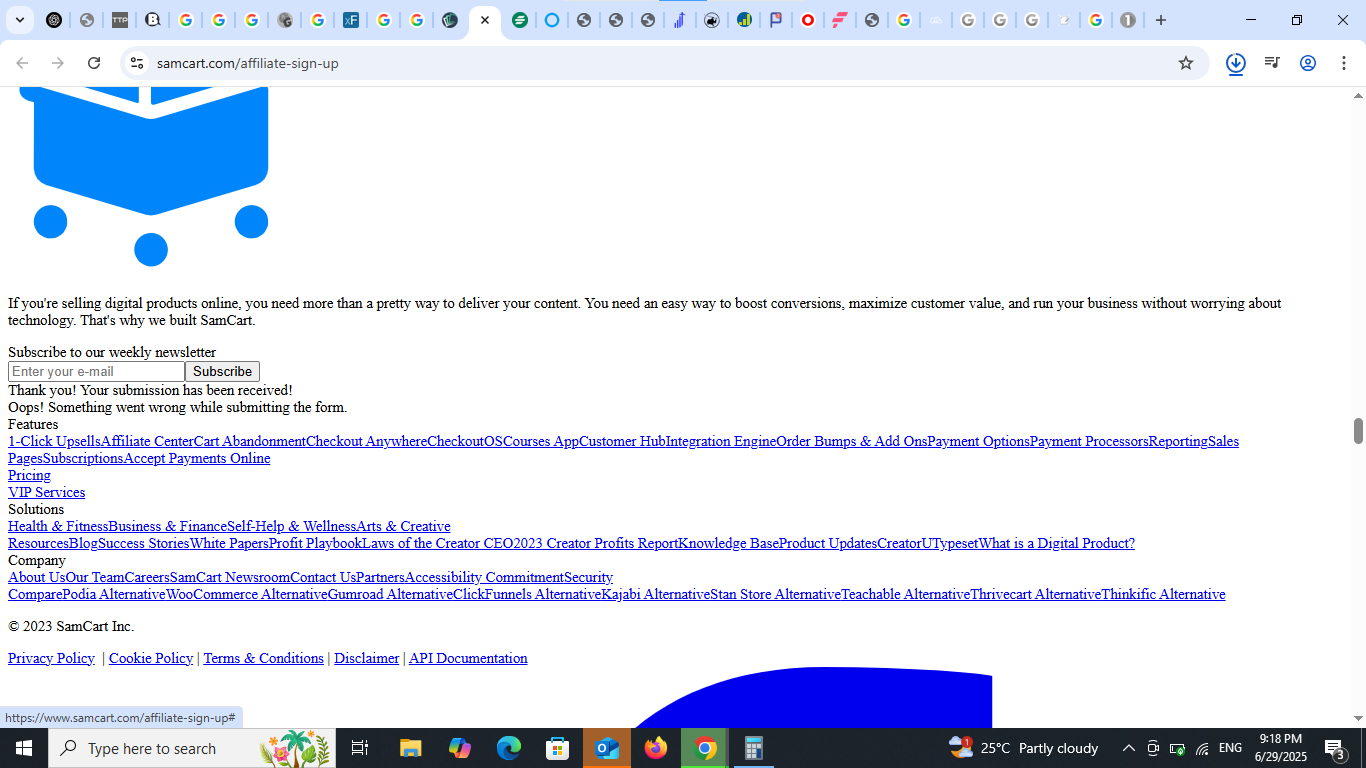Viewport: 1366px width, 768px height.
Task: Show hidden system tray icons chevron
Action: [1128, 748]
